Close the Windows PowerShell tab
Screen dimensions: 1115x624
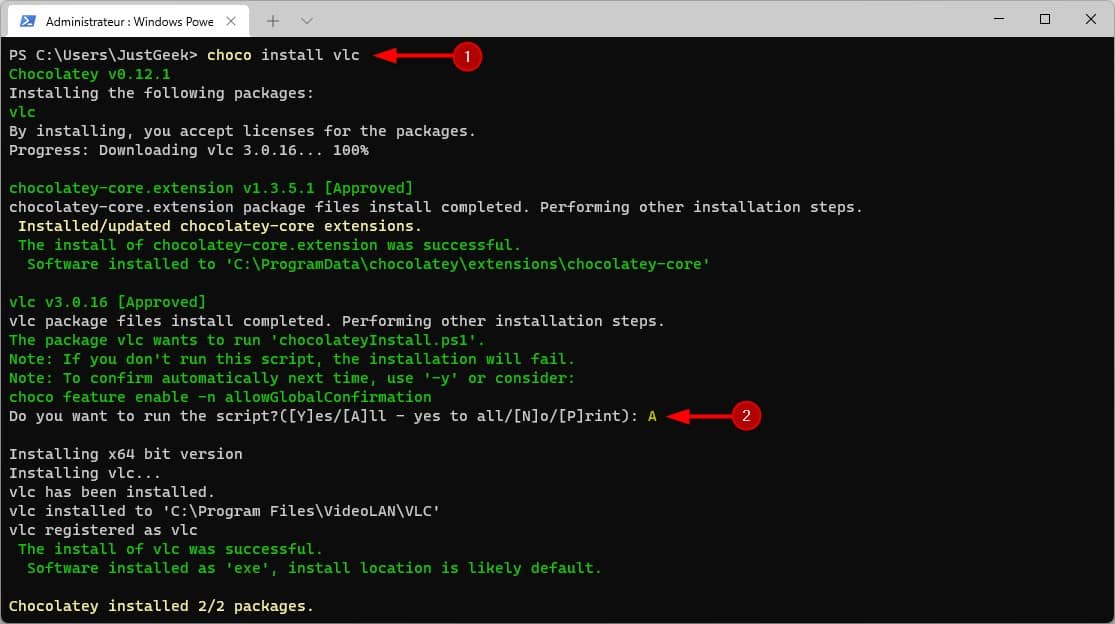click(x=231, y=21)
